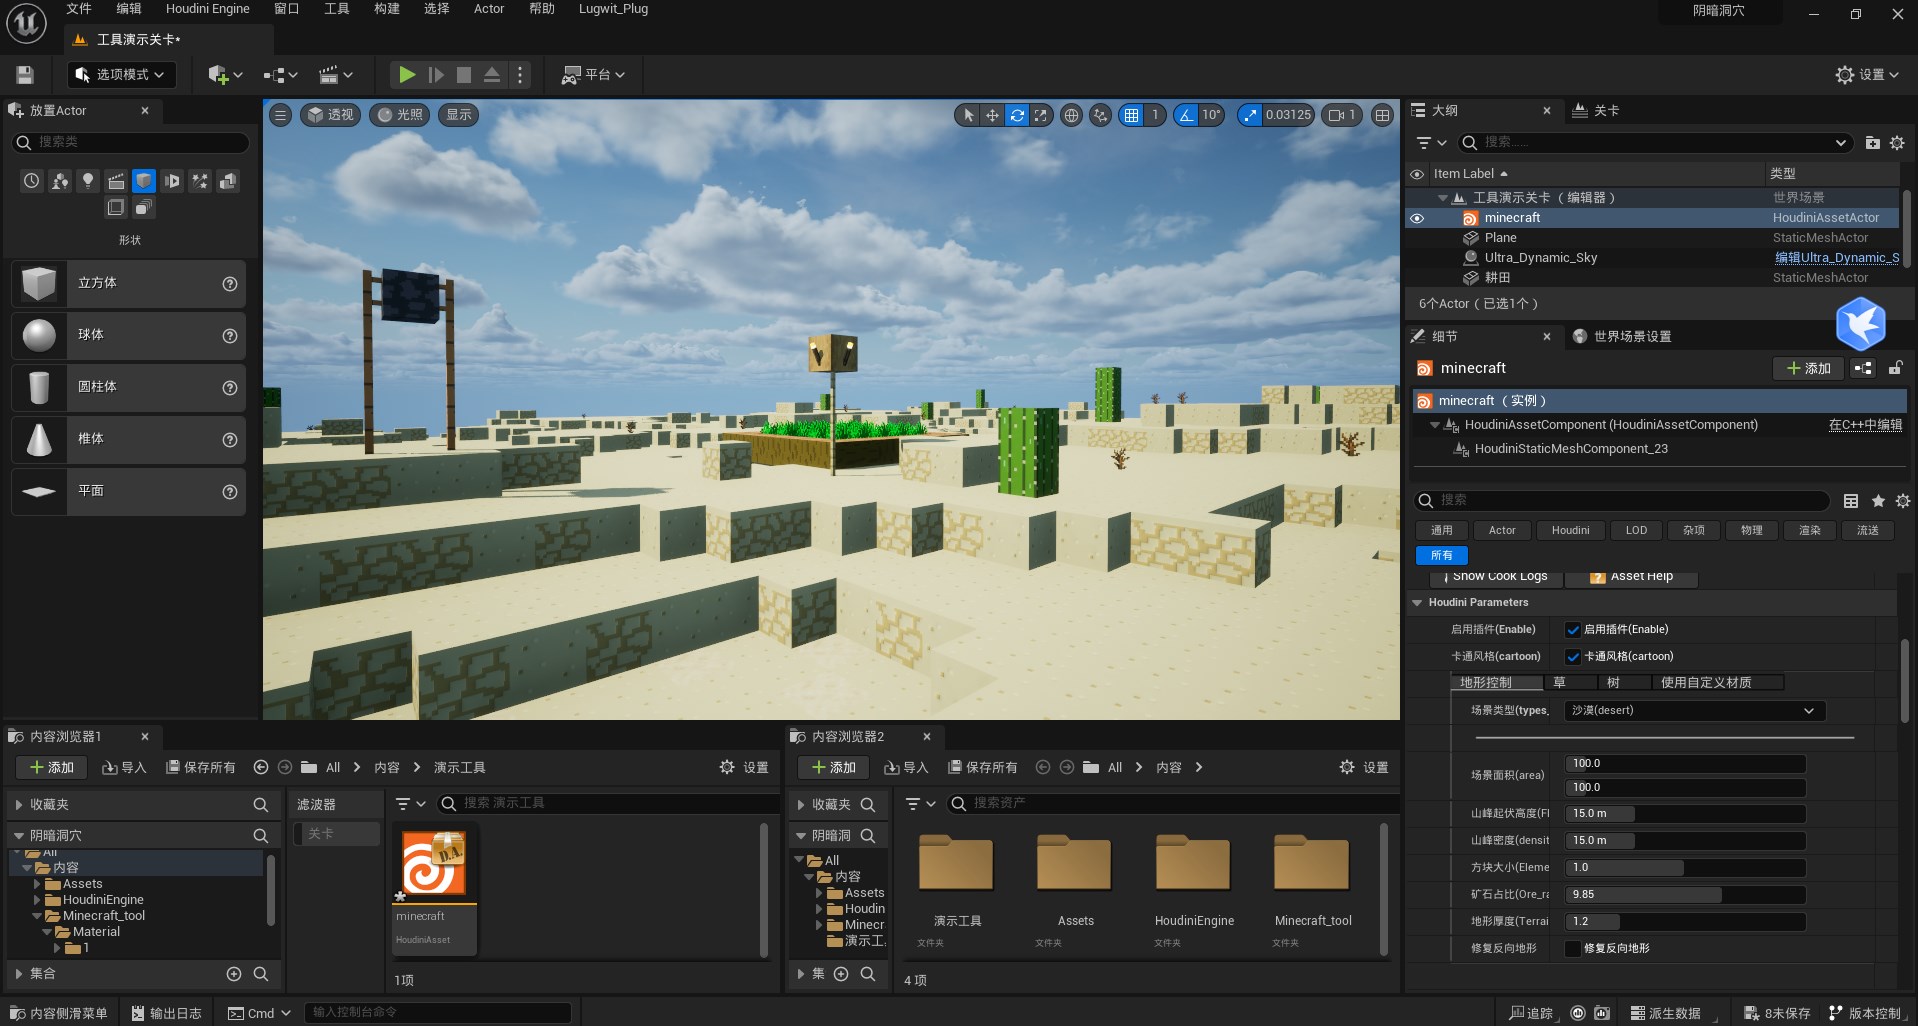The height and width of the screenshot is (1026, 1918).
Task: Open the quick add content toolbar icon
Action: [x=225, y=75]
